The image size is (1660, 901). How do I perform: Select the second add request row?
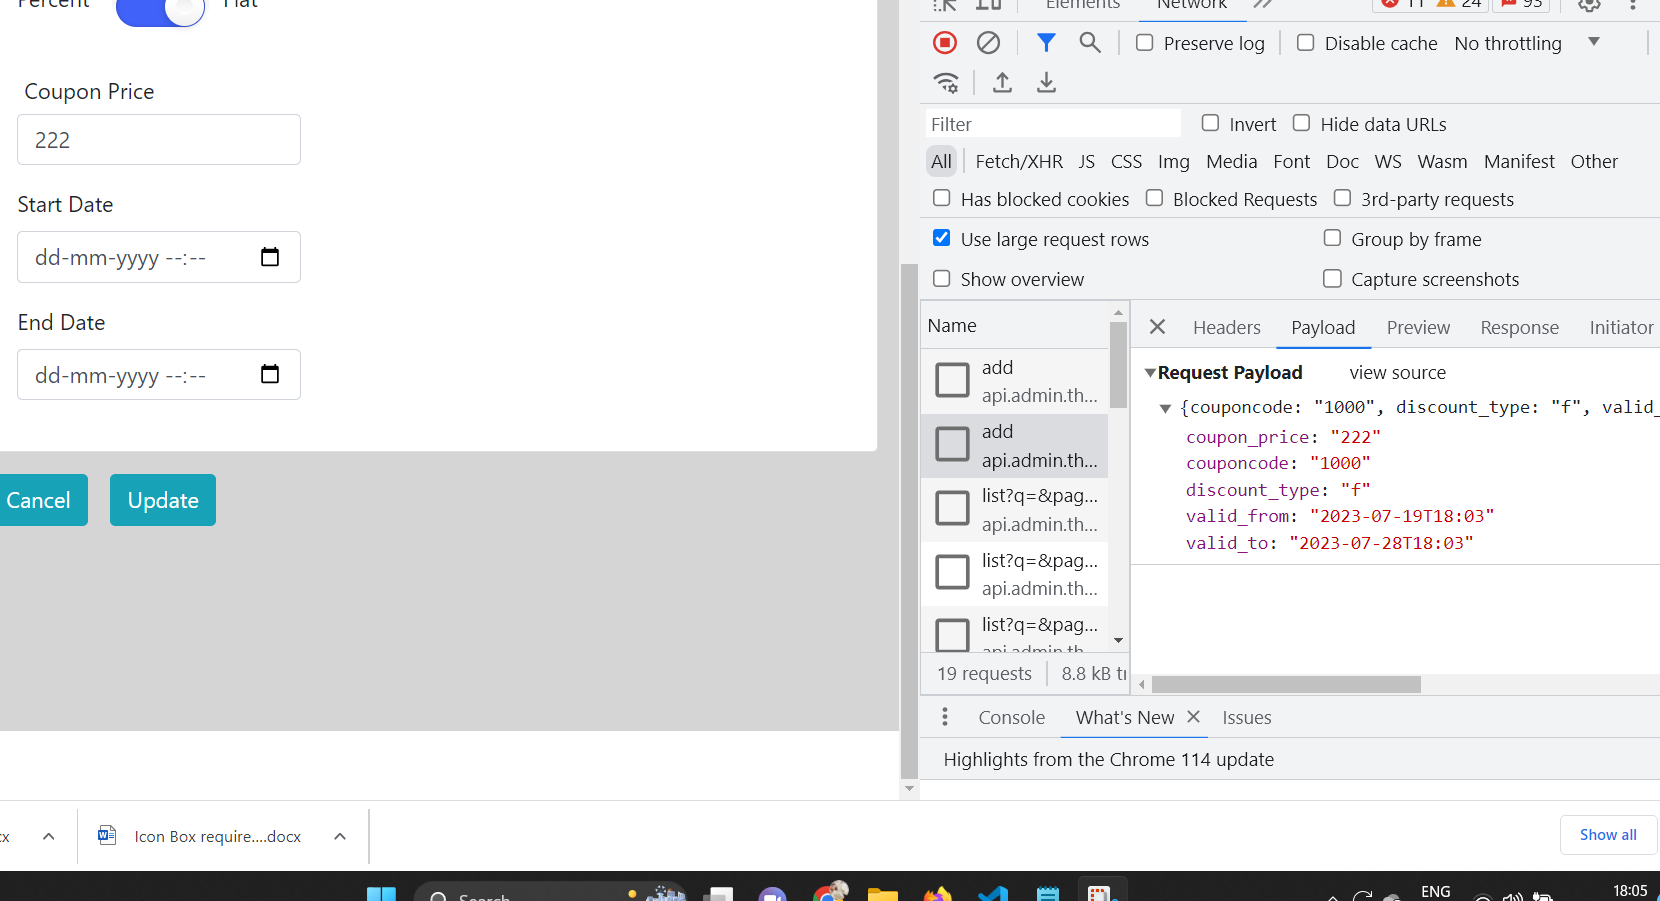(x=1014, y=446)
